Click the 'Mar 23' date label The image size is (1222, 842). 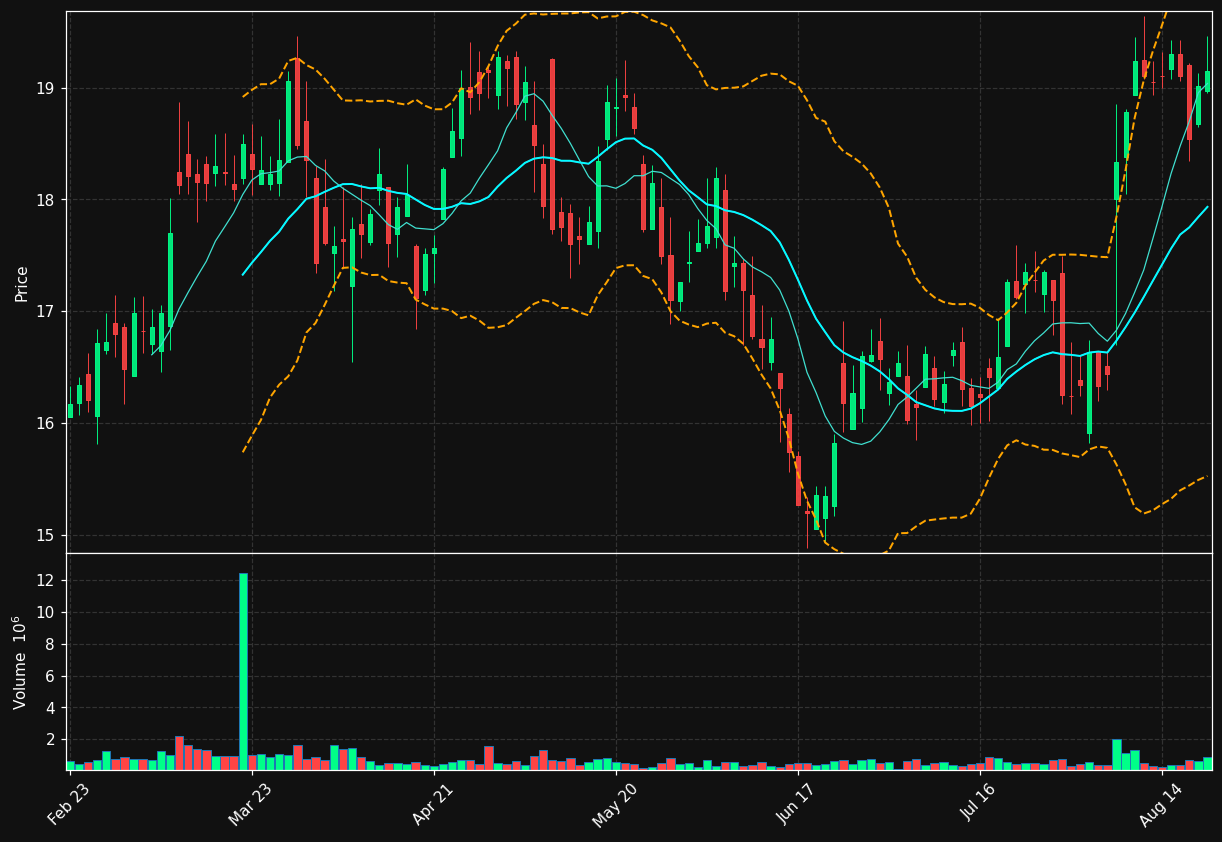click(x=250, y=804)
